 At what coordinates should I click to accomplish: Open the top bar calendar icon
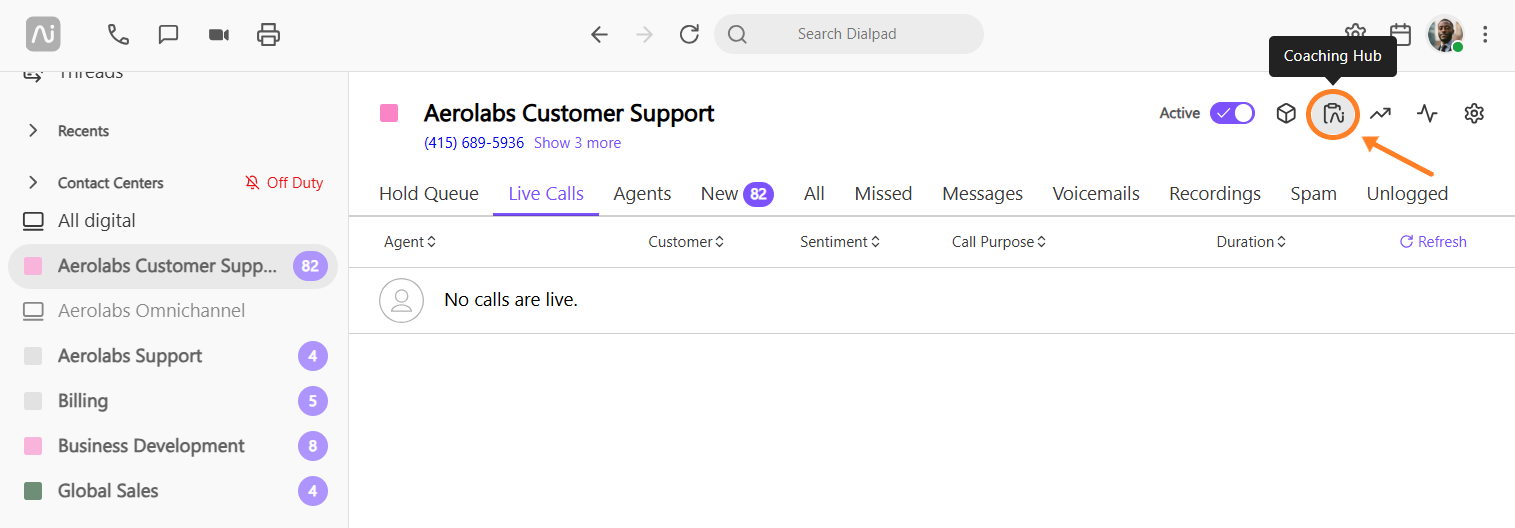tap(1401, 34)
